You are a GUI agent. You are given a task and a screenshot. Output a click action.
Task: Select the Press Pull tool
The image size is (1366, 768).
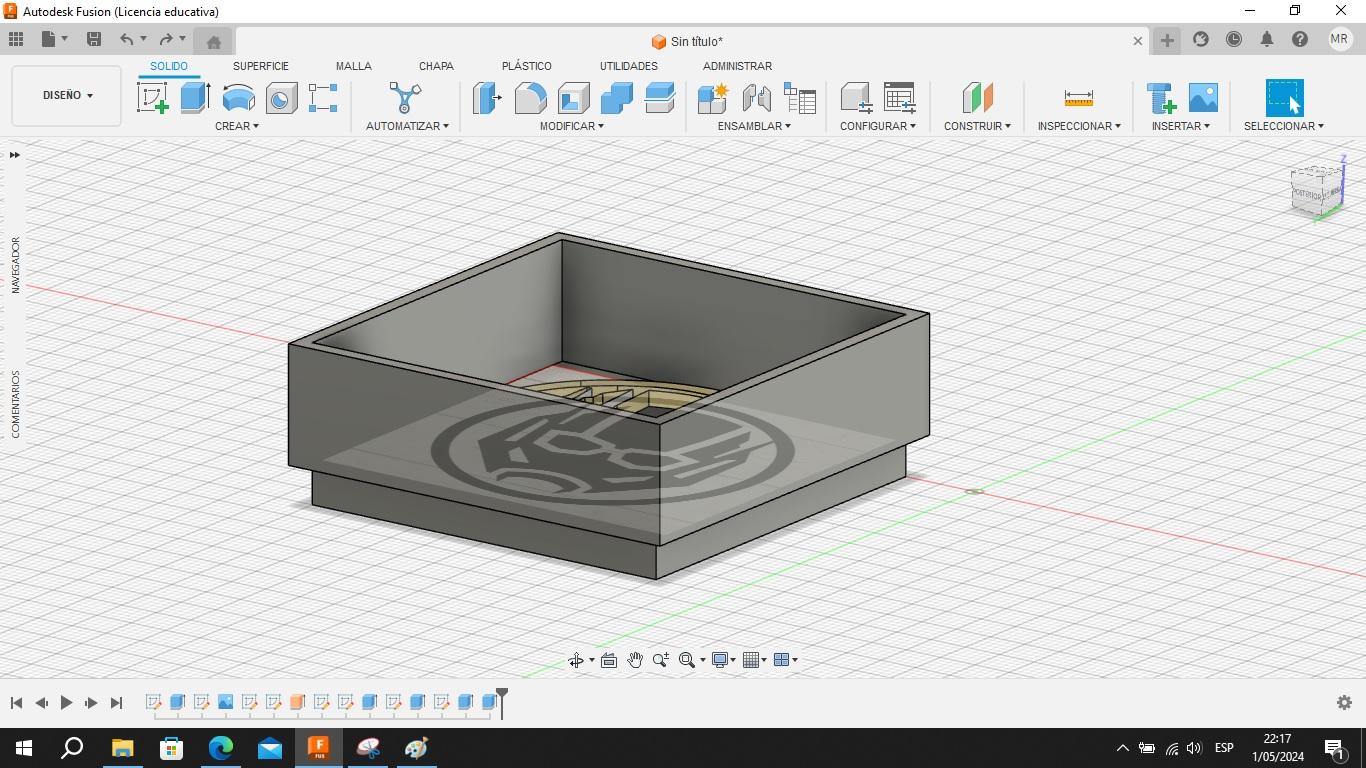pos(487,98)
